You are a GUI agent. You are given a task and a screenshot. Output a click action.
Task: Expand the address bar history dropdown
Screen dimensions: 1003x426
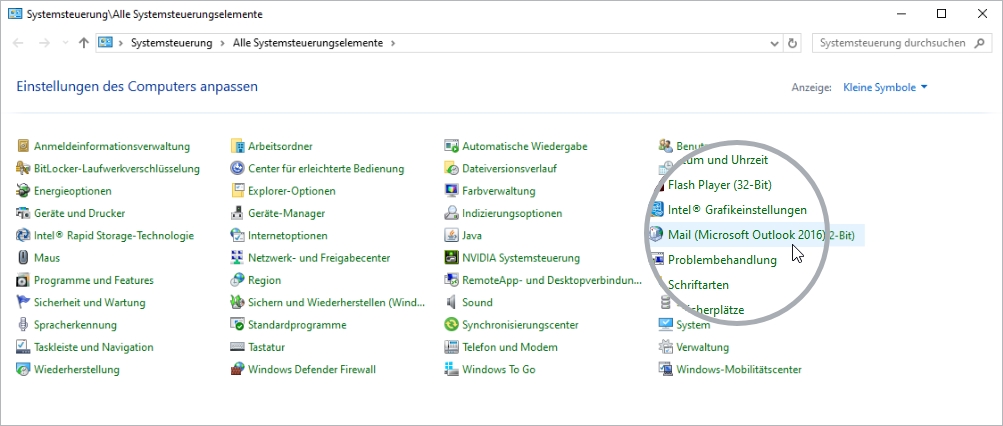[775, 43]
